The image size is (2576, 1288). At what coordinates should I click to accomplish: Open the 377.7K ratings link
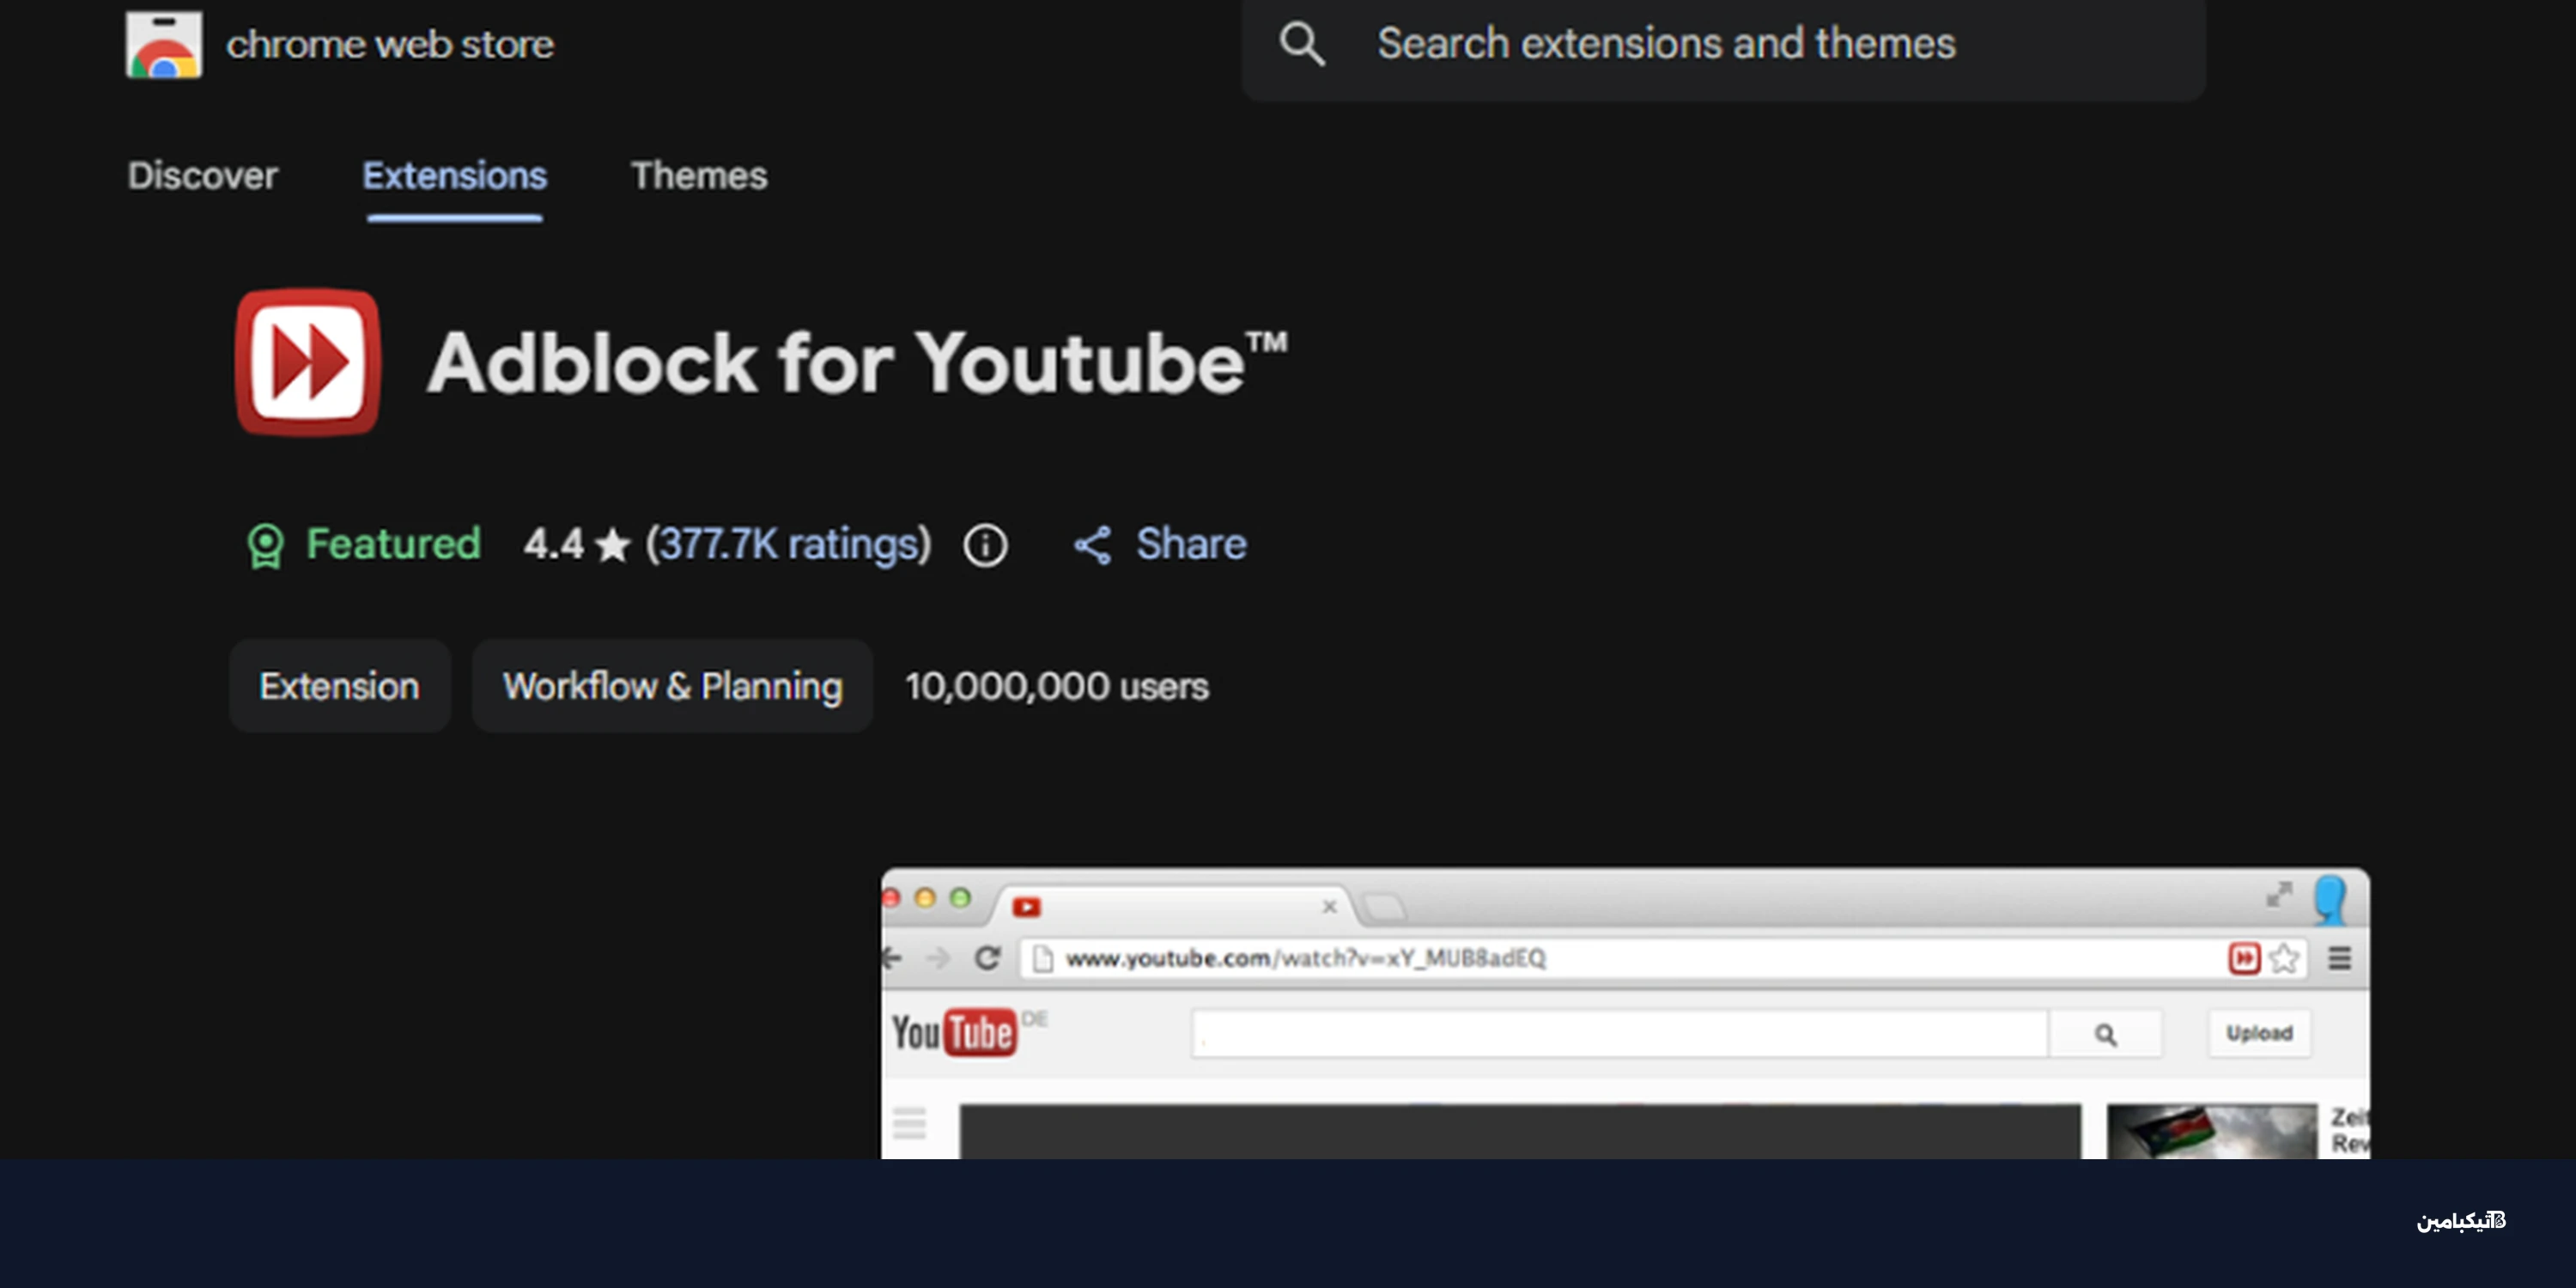click(x=788, y=545)
